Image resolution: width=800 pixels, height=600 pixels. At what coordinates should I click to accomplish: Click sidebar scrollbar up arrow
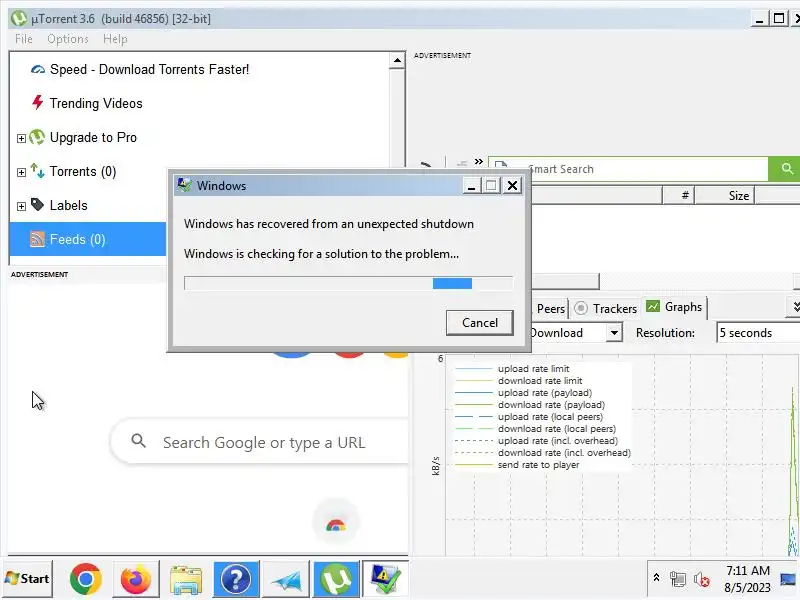coord(397,61)
